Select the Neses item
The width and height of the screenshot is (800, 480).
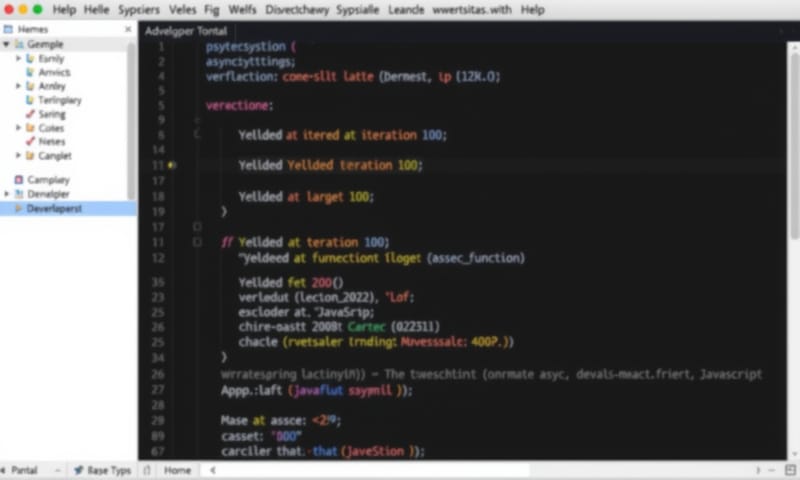pos(52,141)
